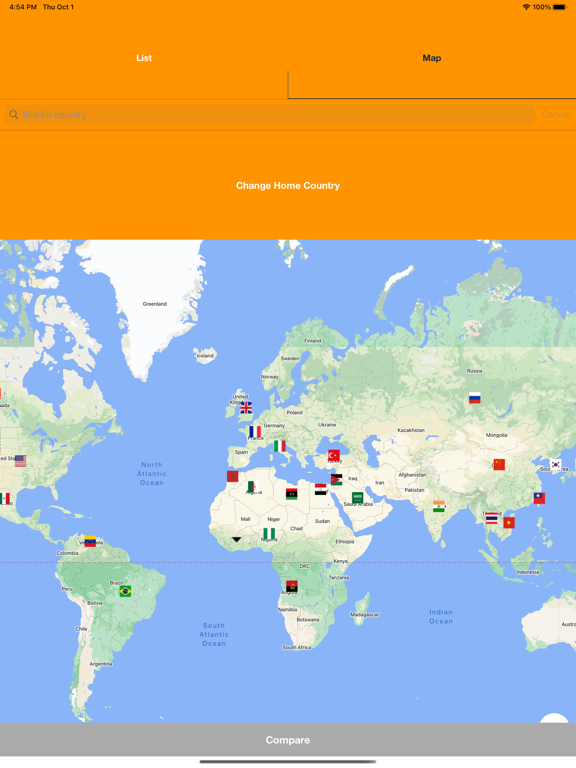Tap the Italy flag marker
Screen dimensions: 576x768
pos(280,446)
